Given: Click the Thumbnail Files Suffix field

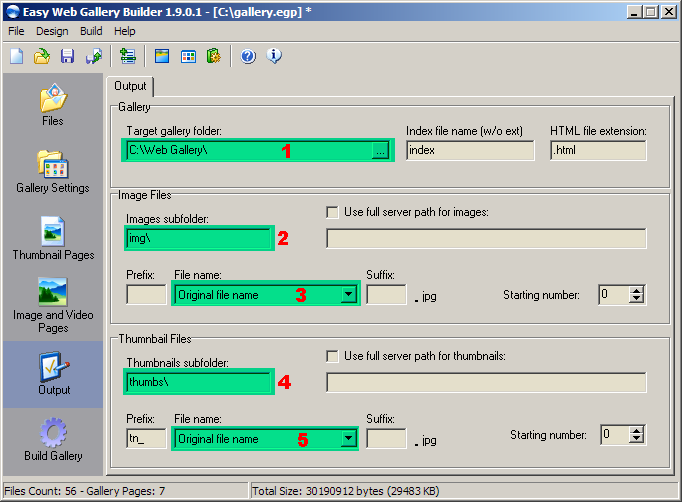Looking at the screenshot, I should tap(386, 438).
